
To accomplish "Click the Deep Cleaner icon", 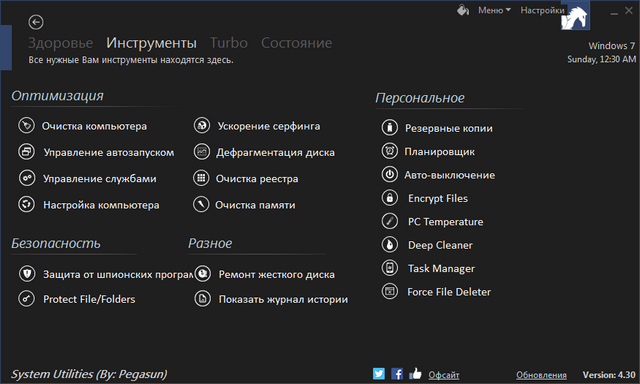I will tap(390, 244).
